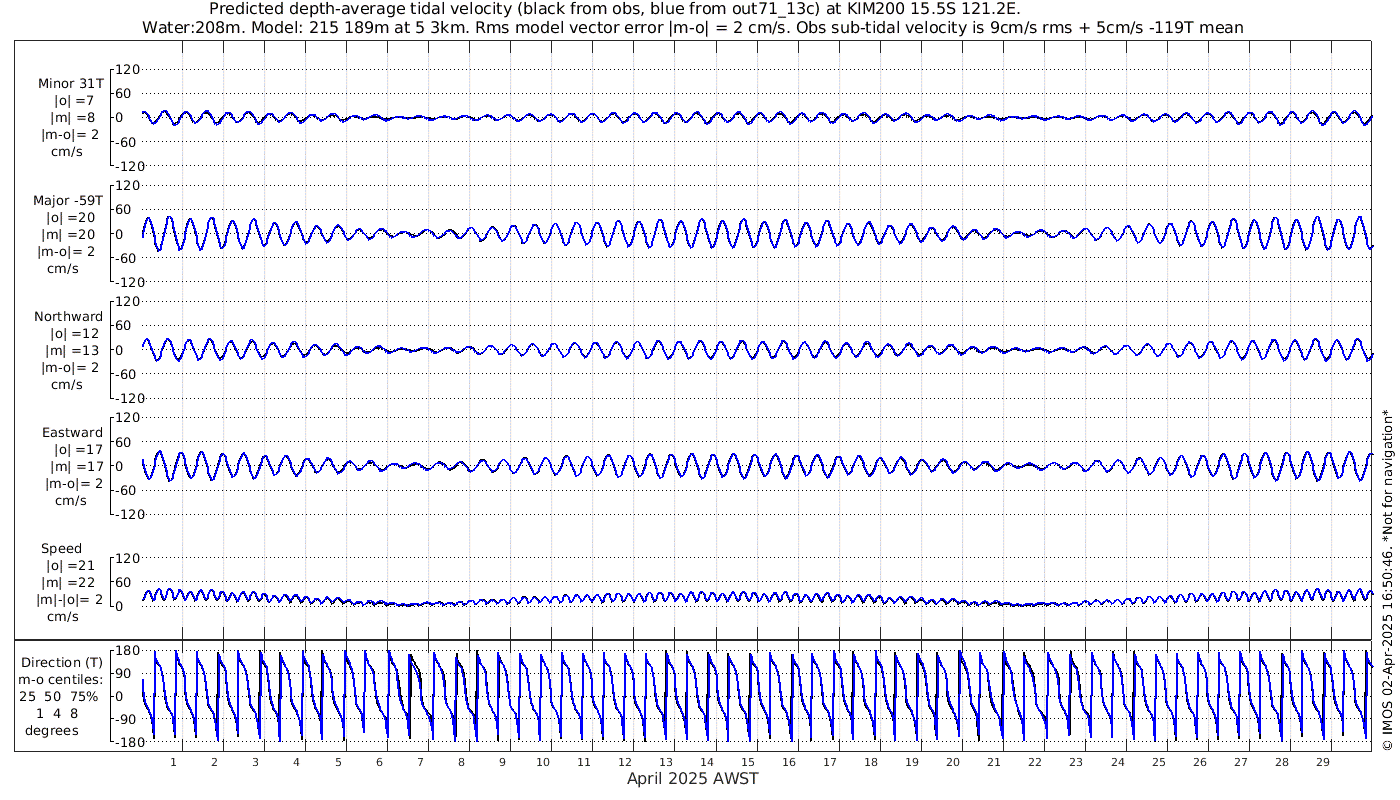1400x800 pixels.
Task: Click the day '25' x-axis tick label
Action: coord(1158,762)
